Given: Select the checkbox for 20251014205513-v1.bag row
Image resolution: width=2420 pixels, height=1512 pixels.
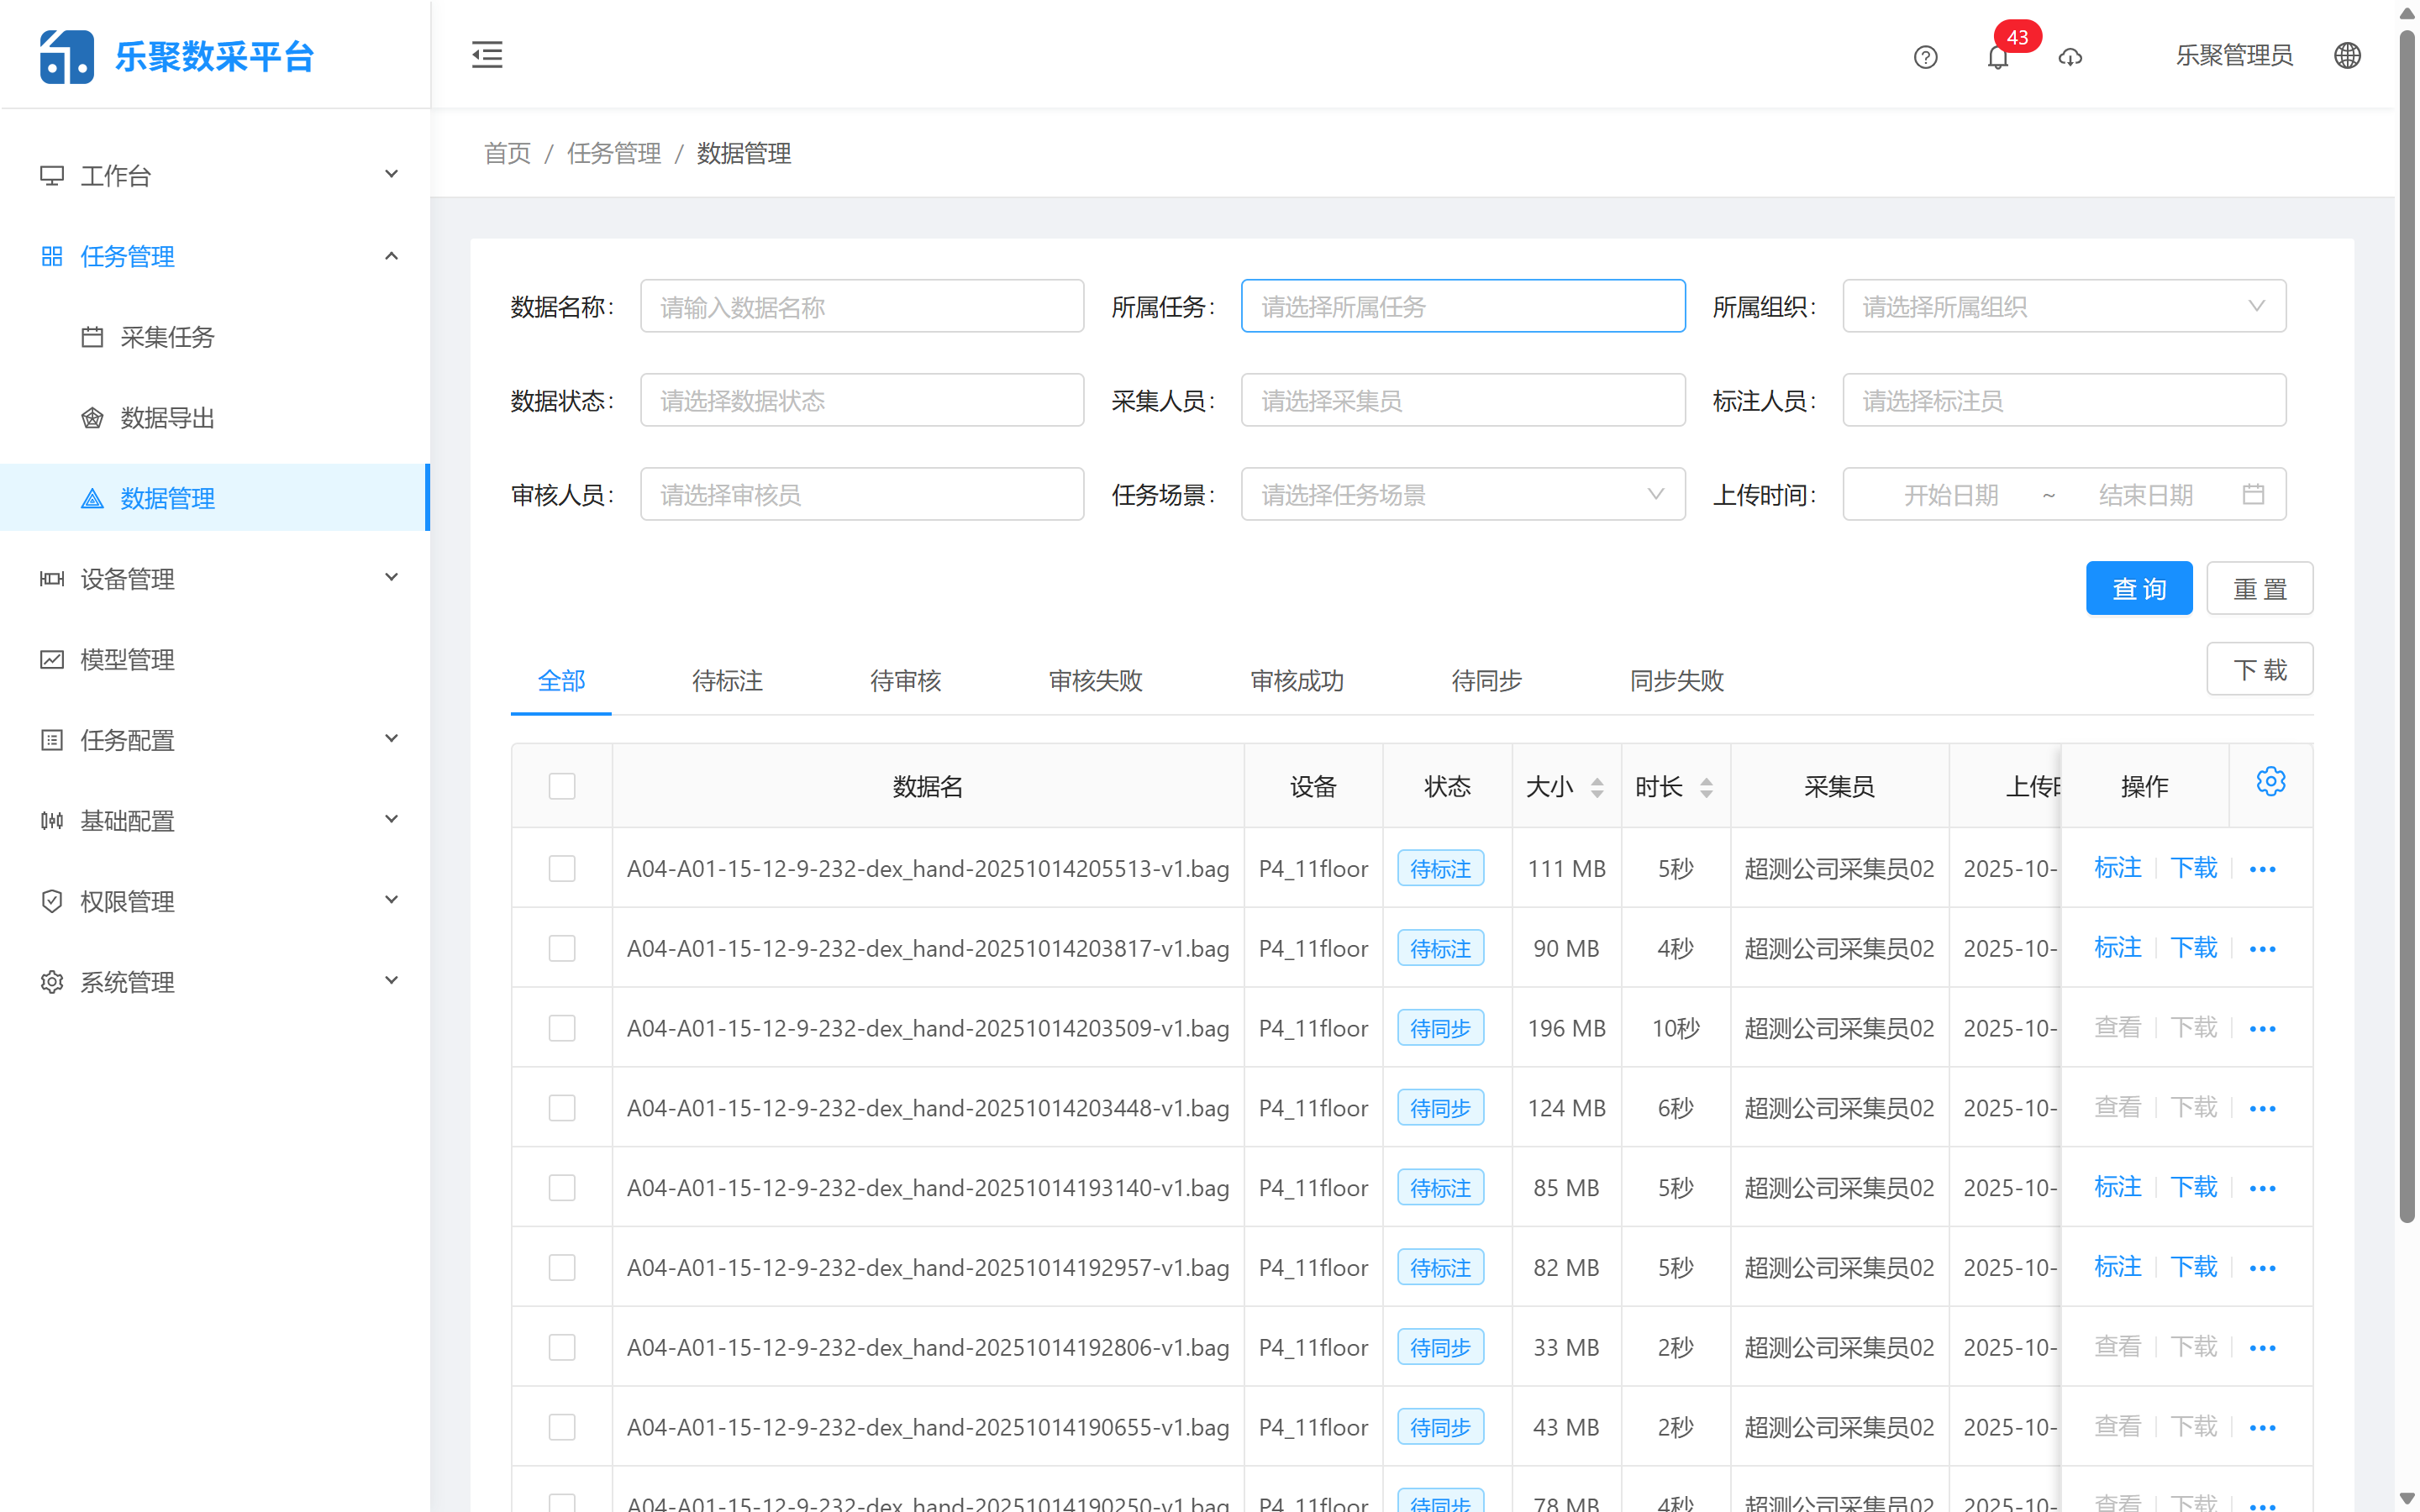Looking at the screenshot, I should pos(562,868).
